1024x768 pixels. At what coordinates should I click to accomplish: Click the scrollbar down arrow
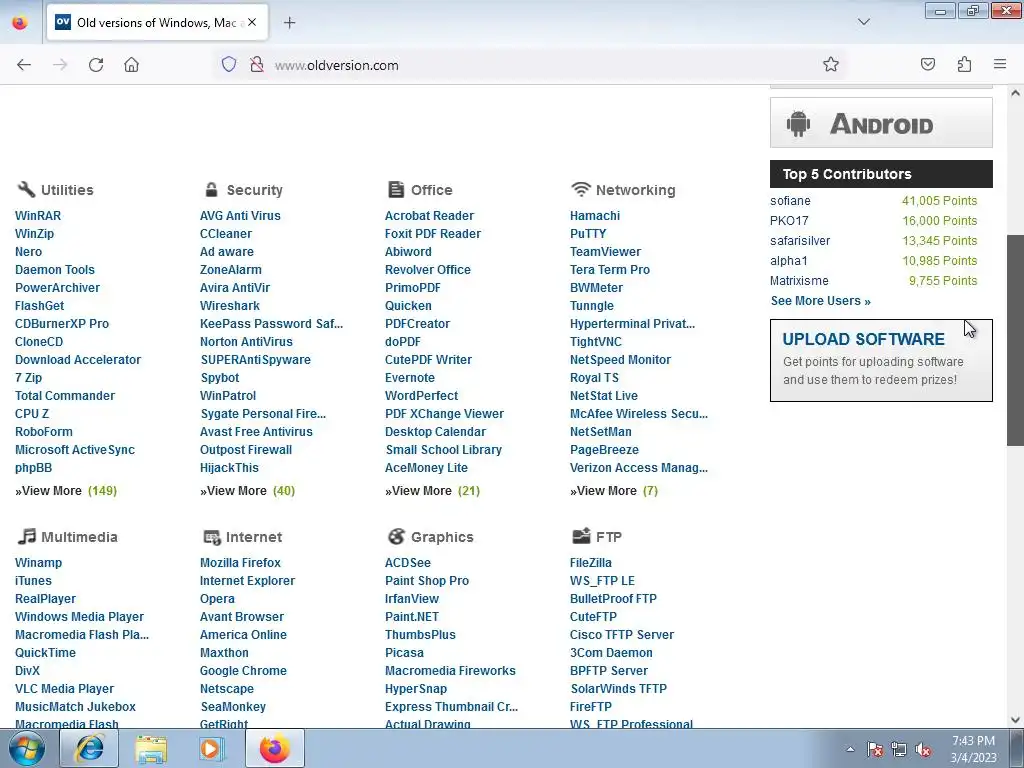1015,720
